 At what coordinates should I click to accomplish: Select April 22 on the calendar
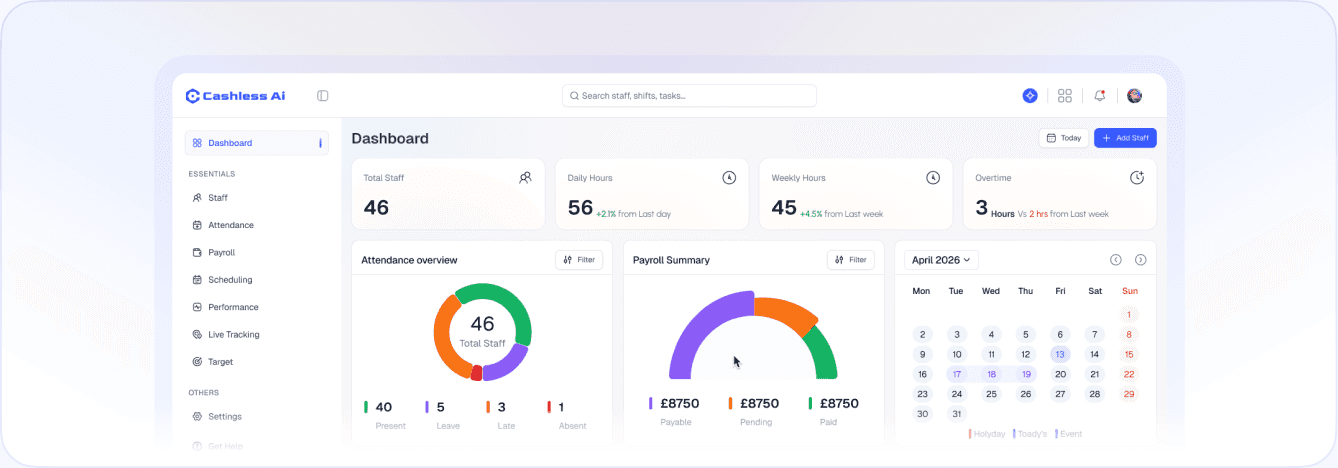[x=1129, y=374]
